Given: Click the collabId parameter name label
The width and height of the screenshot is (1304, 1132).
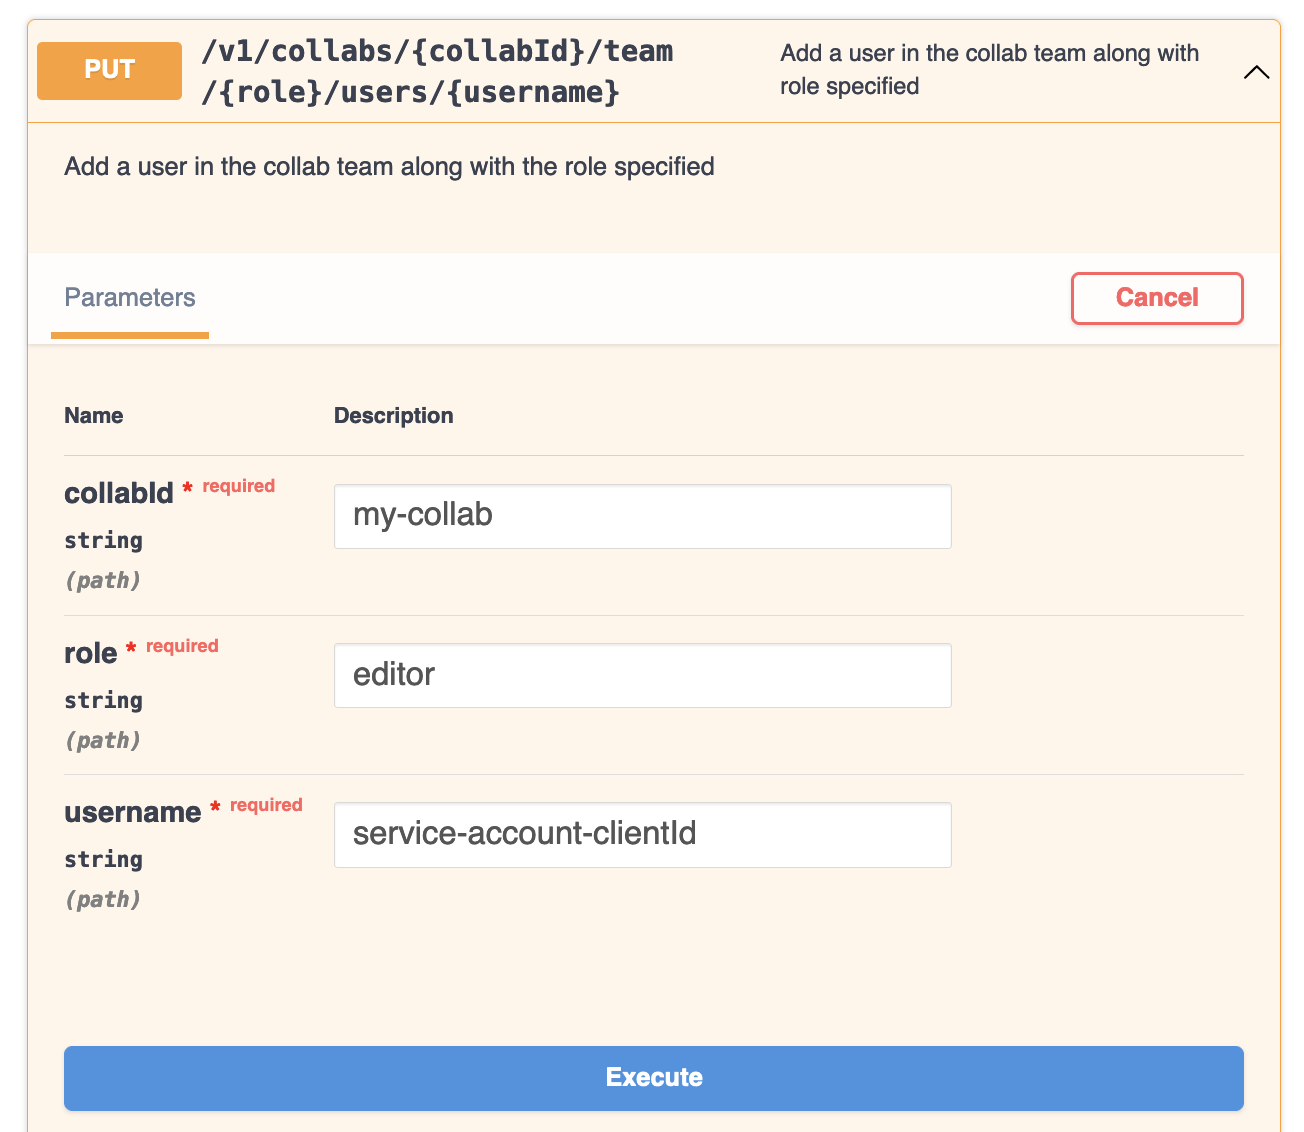Looking at the screenshot, I should click(x=118, y=493).
